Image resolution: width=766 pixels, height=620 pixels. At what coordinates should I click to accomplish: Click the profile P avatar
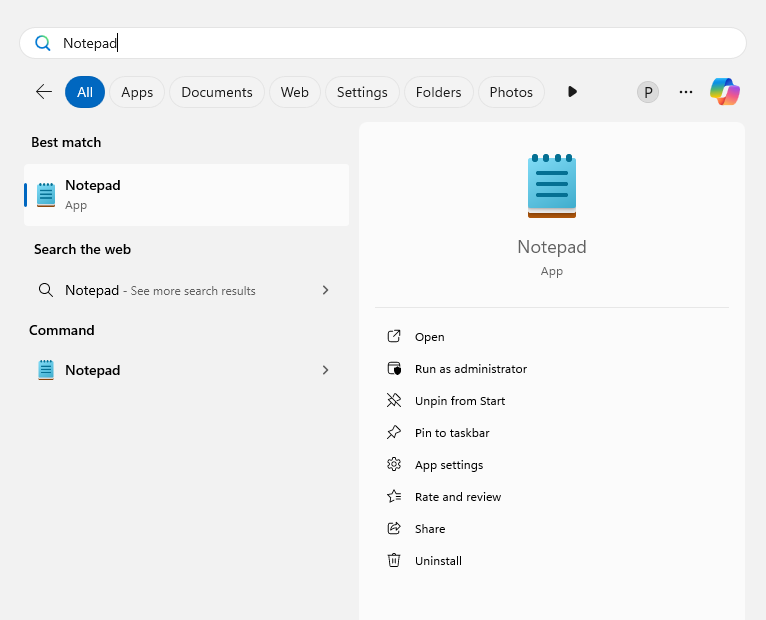648,92
